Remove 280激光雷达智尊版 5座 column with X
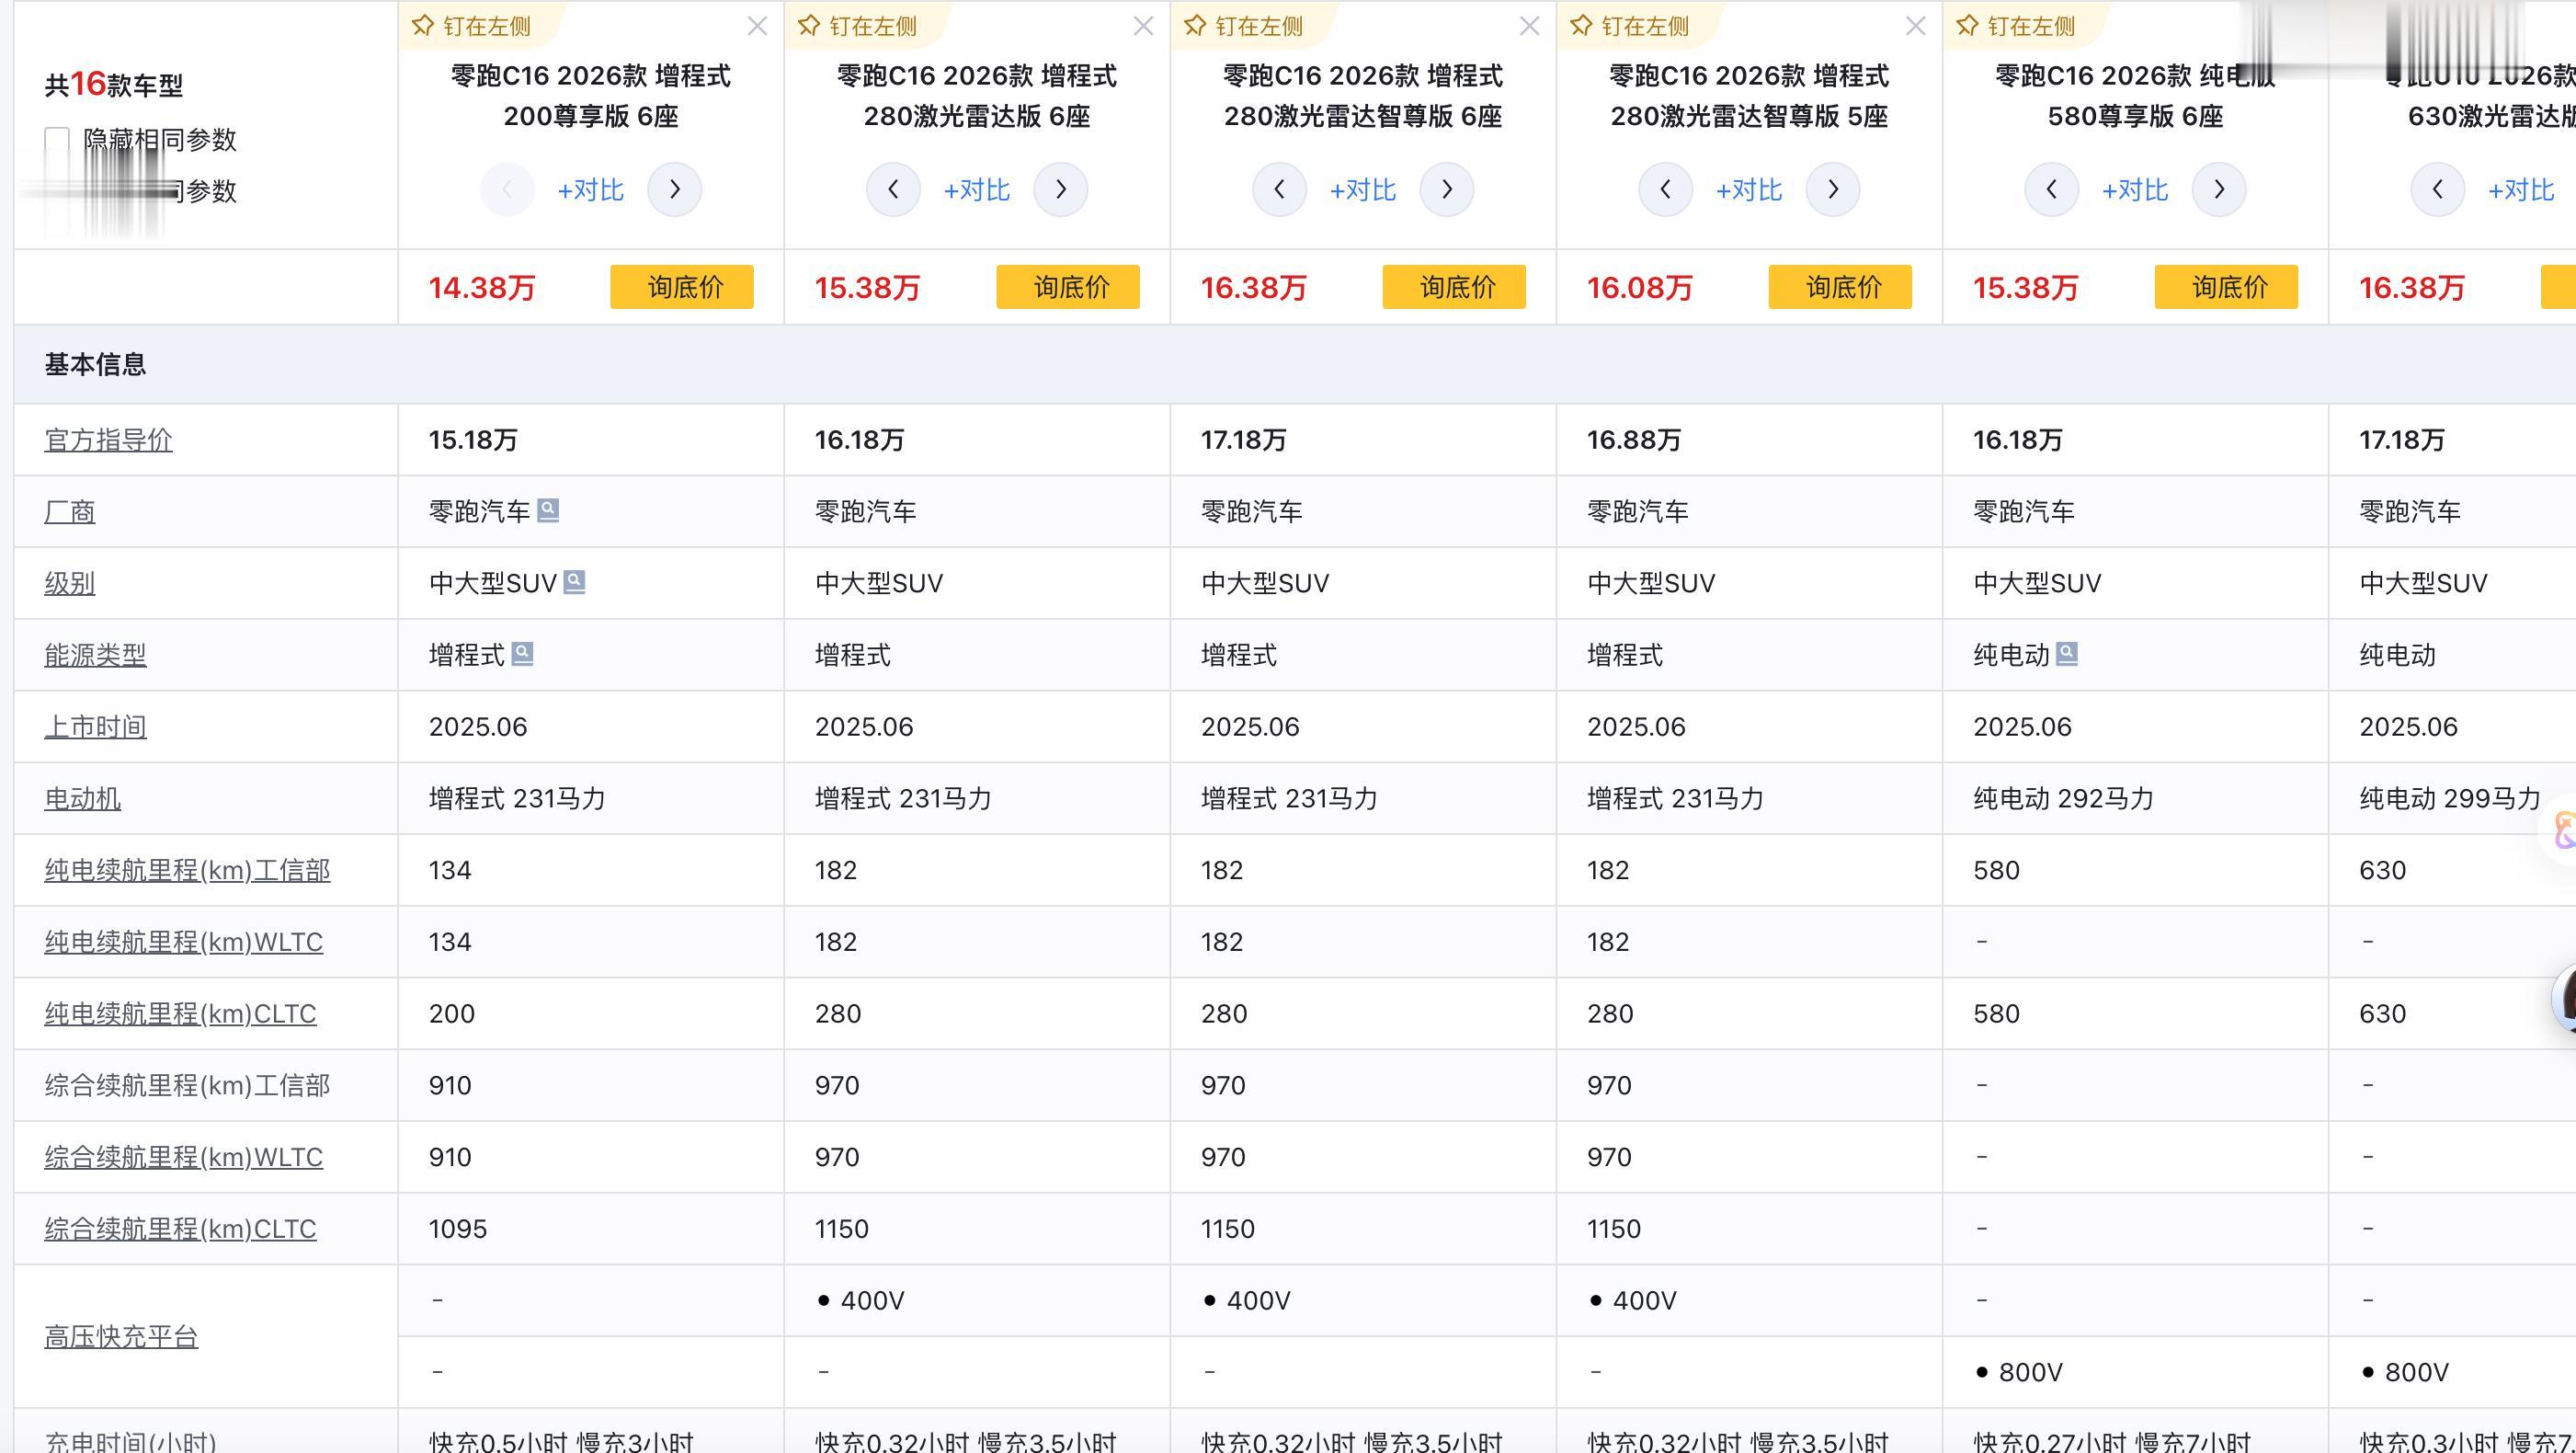Screen dimensions: 2576x1453 click(1915, 26)
